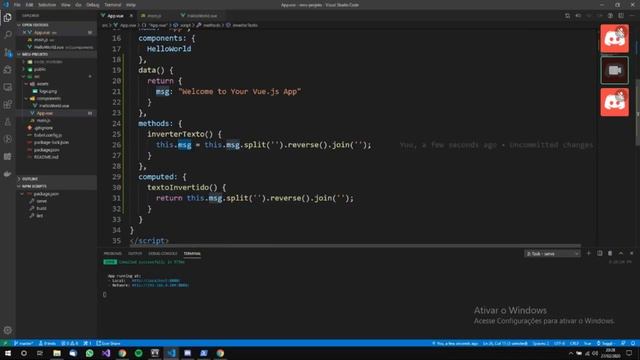Click the line and column status bar entry
The image size is (640, 360).
point(505,343)
